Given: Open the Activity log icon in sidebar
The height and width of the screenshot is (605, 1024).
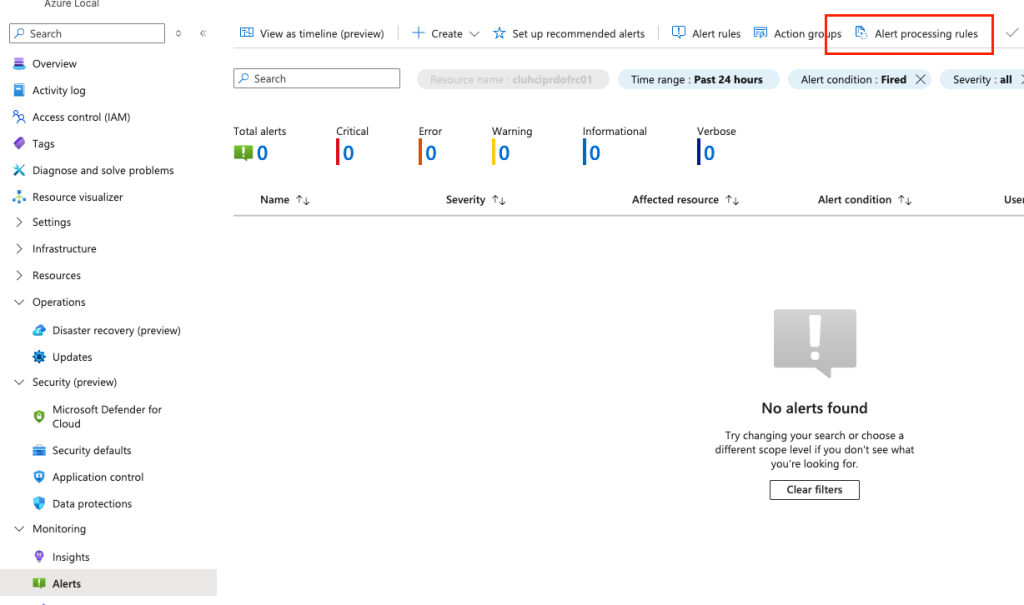Looking at the screenshot, I should [x=19, y=90].
